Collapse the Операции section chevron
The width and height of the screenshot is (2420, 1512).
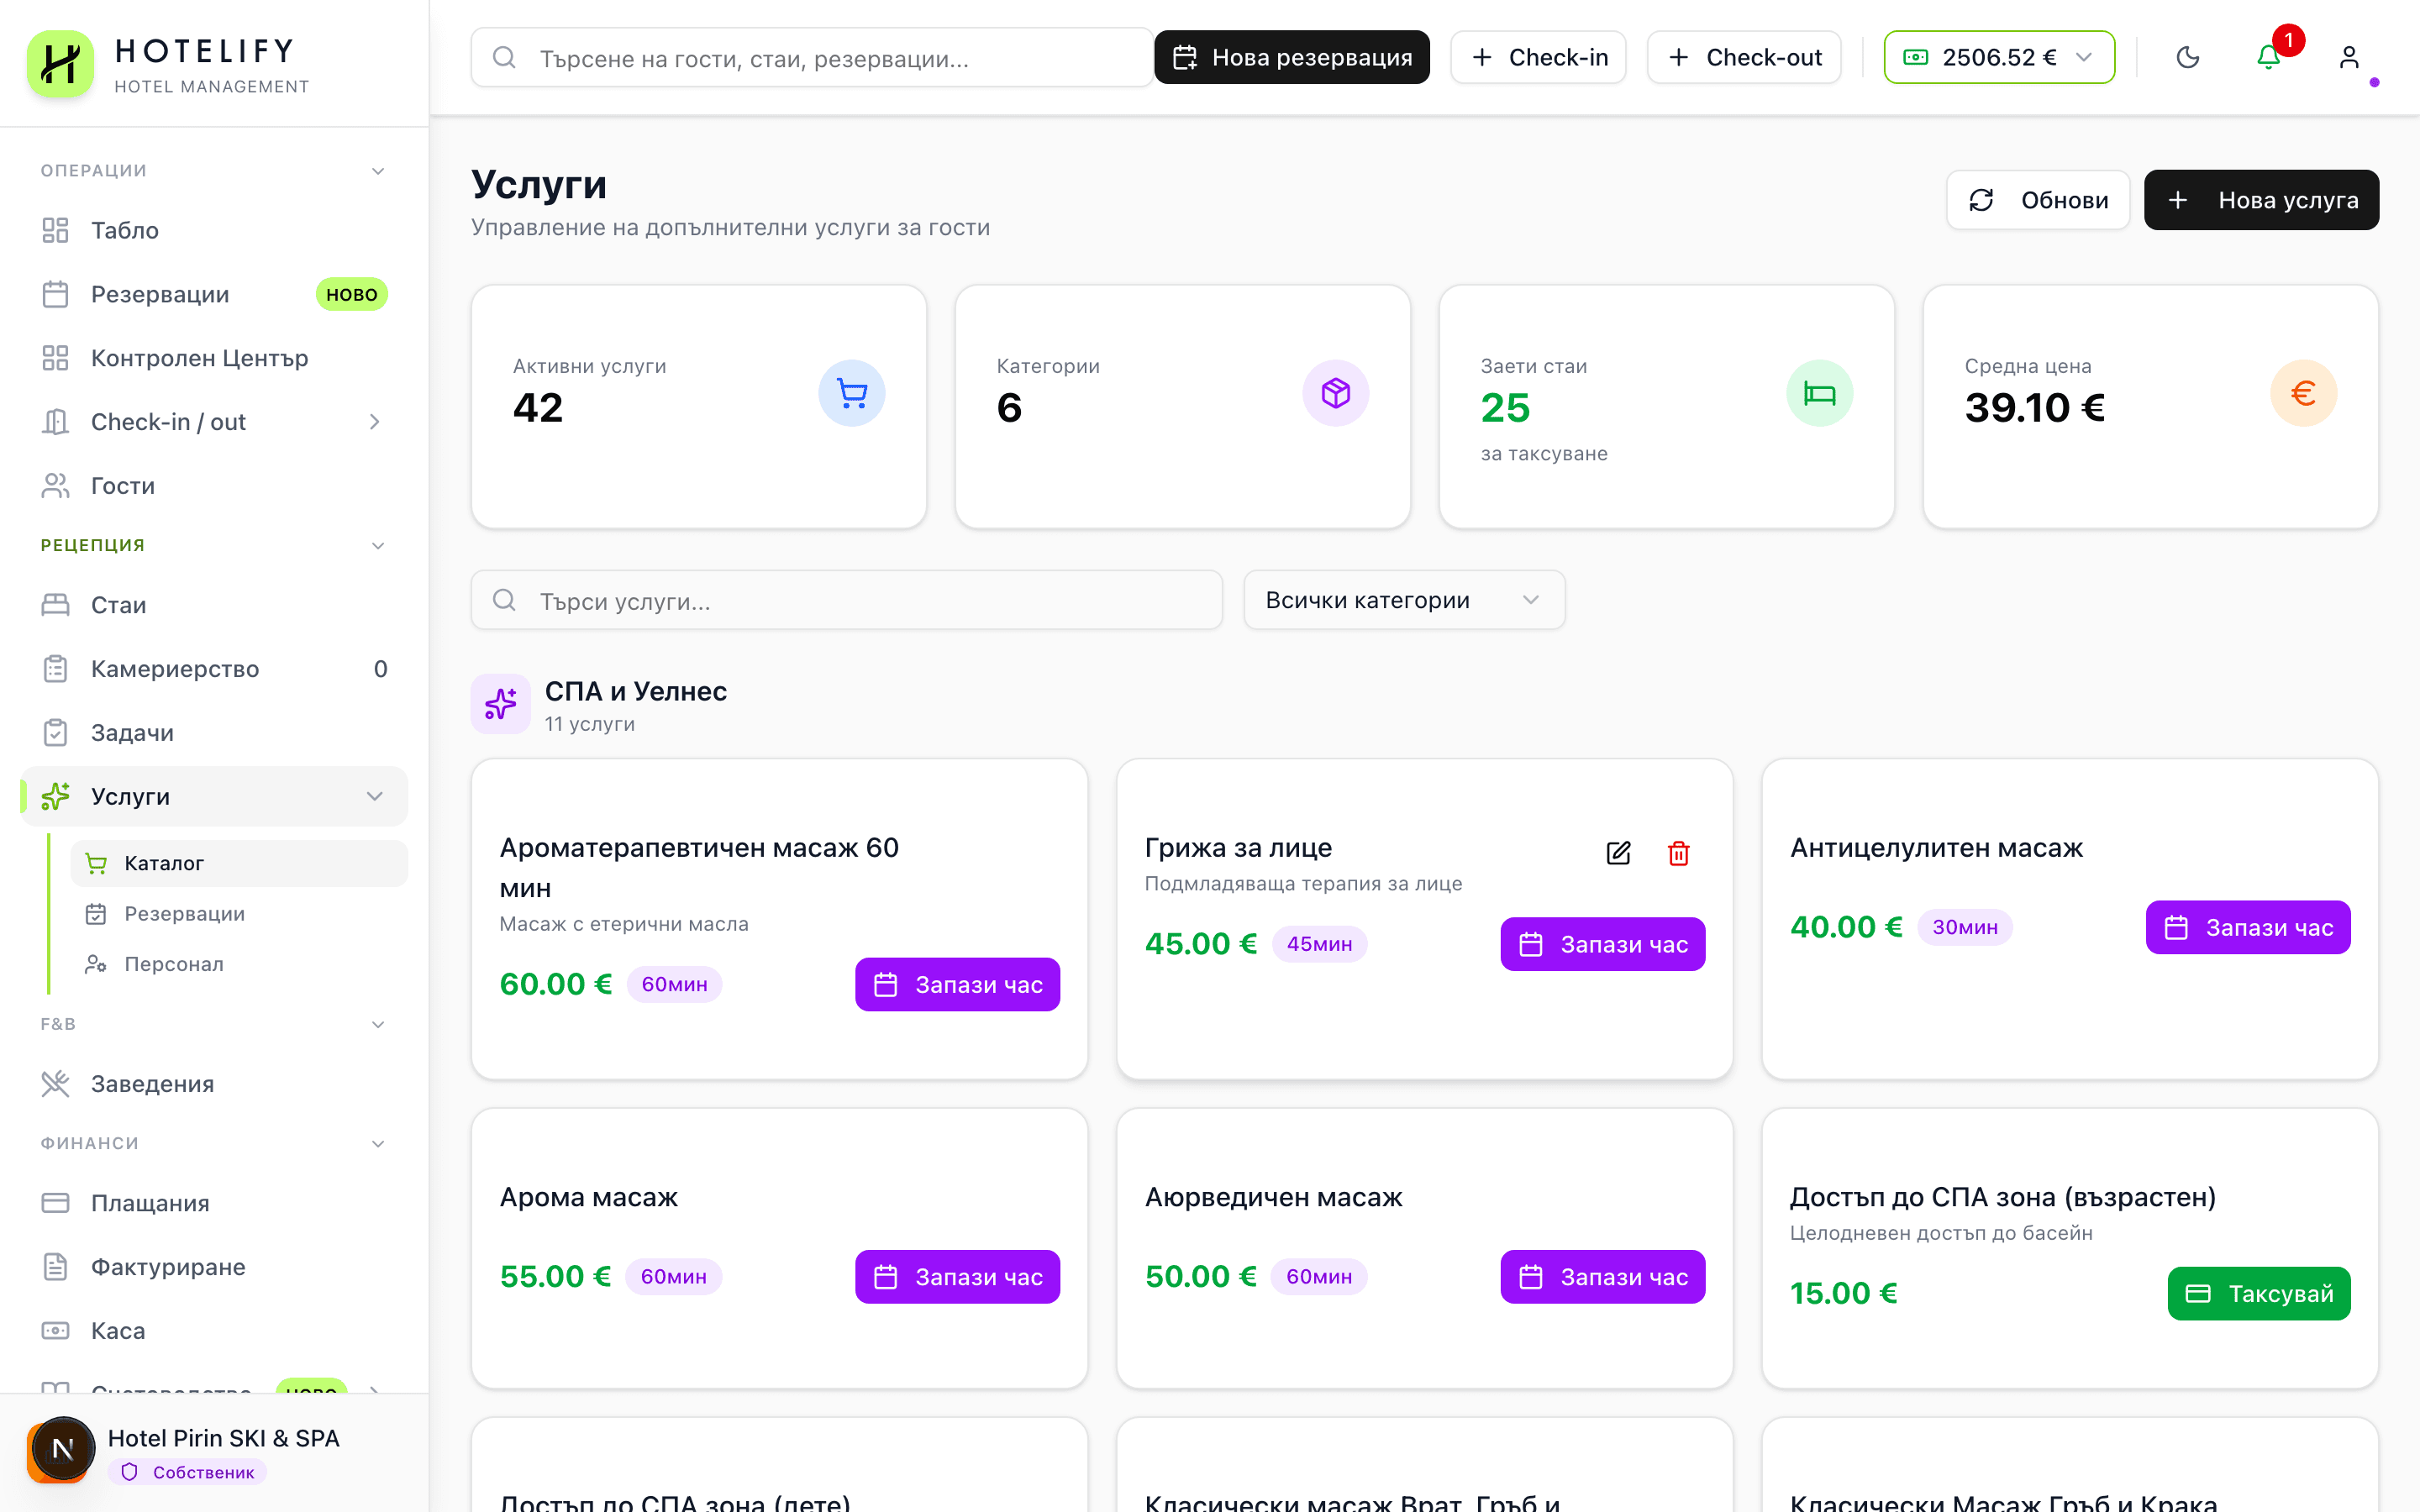click(378, 171)
